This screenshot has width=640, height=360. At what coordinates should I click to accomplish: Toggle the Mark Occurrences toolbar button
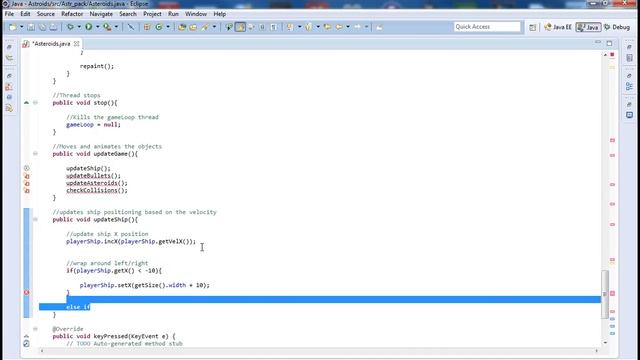[x=229, y=27]
